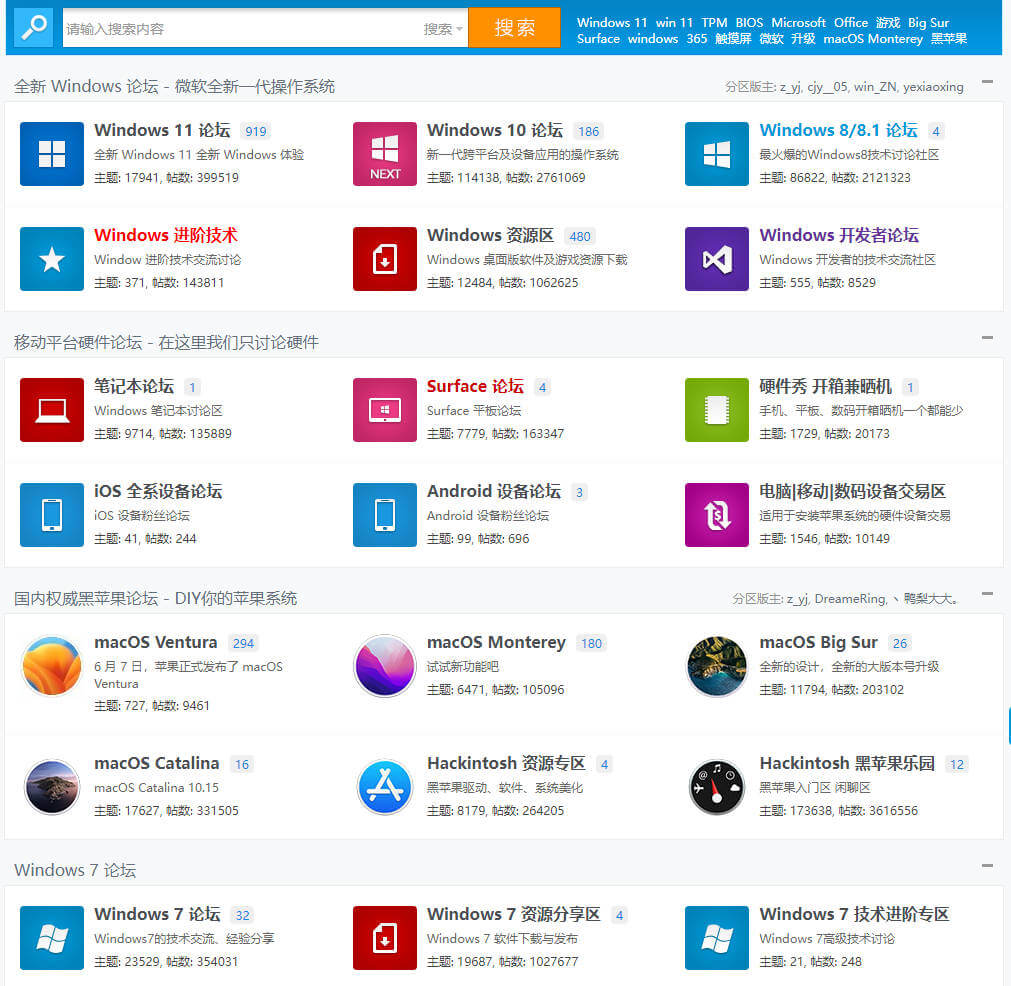Select the Big Sur hot search keyword
This screenshot has width=1011, height=986.
(928, 23)
